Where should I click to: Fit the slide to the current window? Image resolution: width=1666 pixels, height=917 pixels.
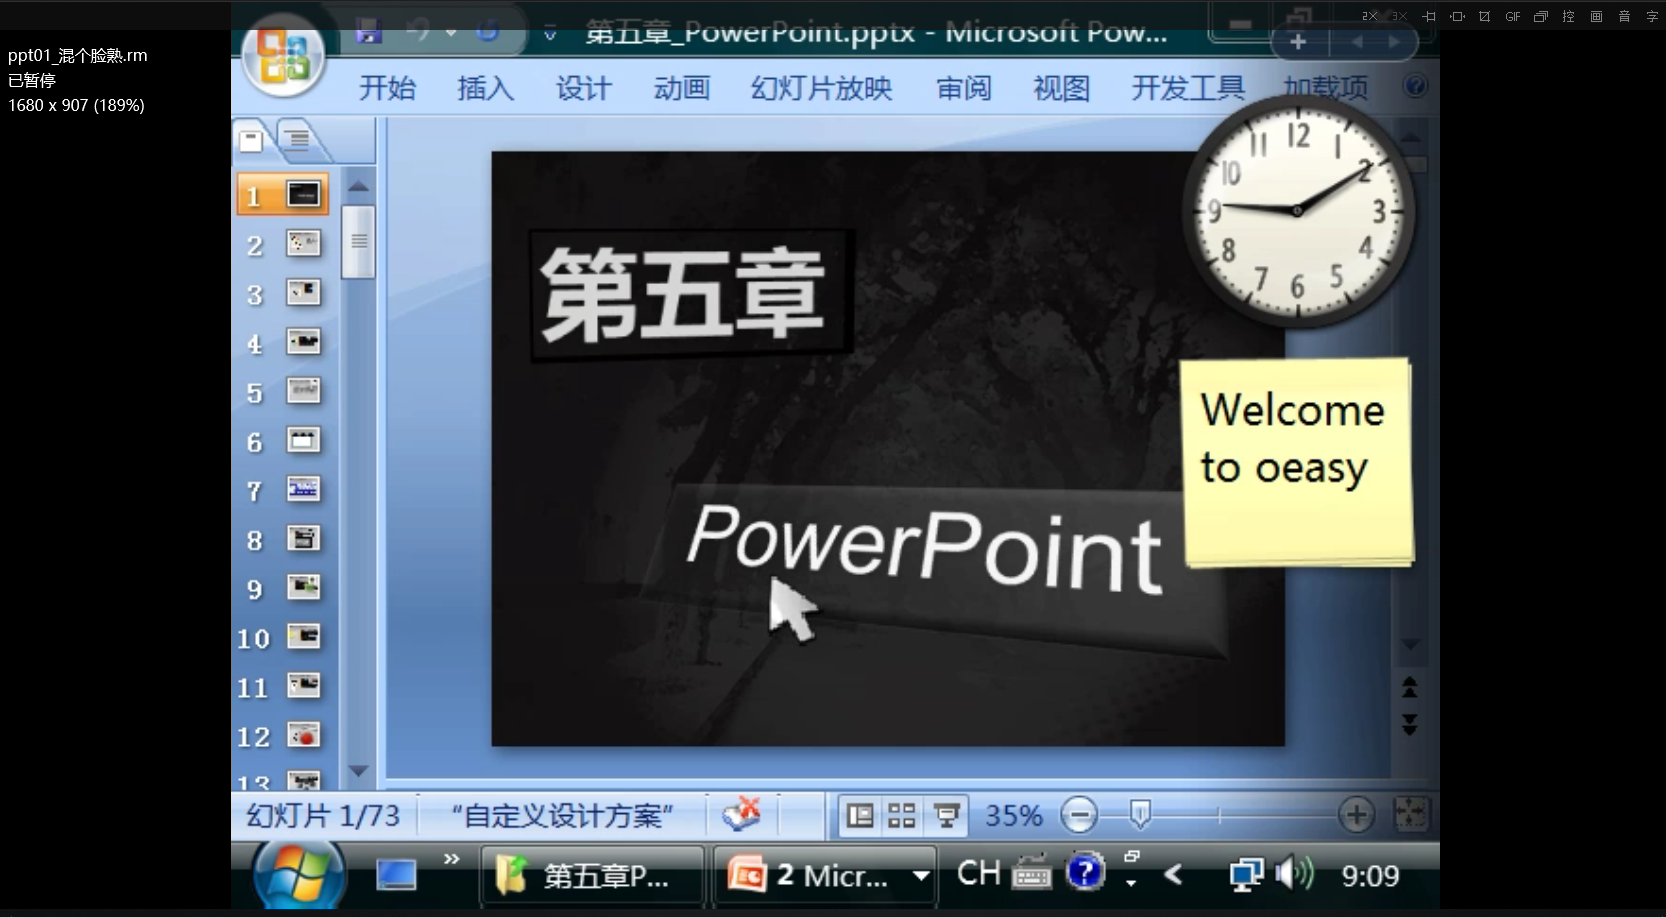coord(1411,814)
